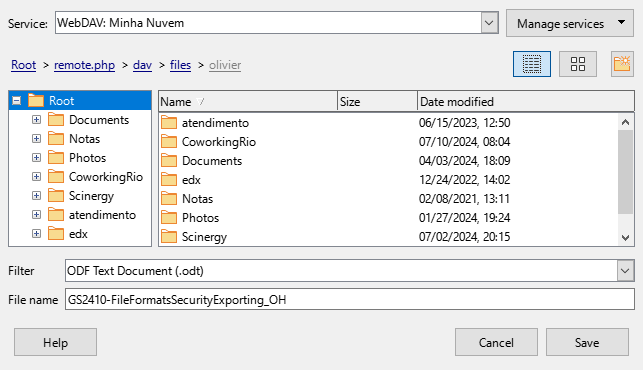The width and height of the screenshot is (643, 370).
Task: Go to files in breadcrumb
Action: (180, 65)
